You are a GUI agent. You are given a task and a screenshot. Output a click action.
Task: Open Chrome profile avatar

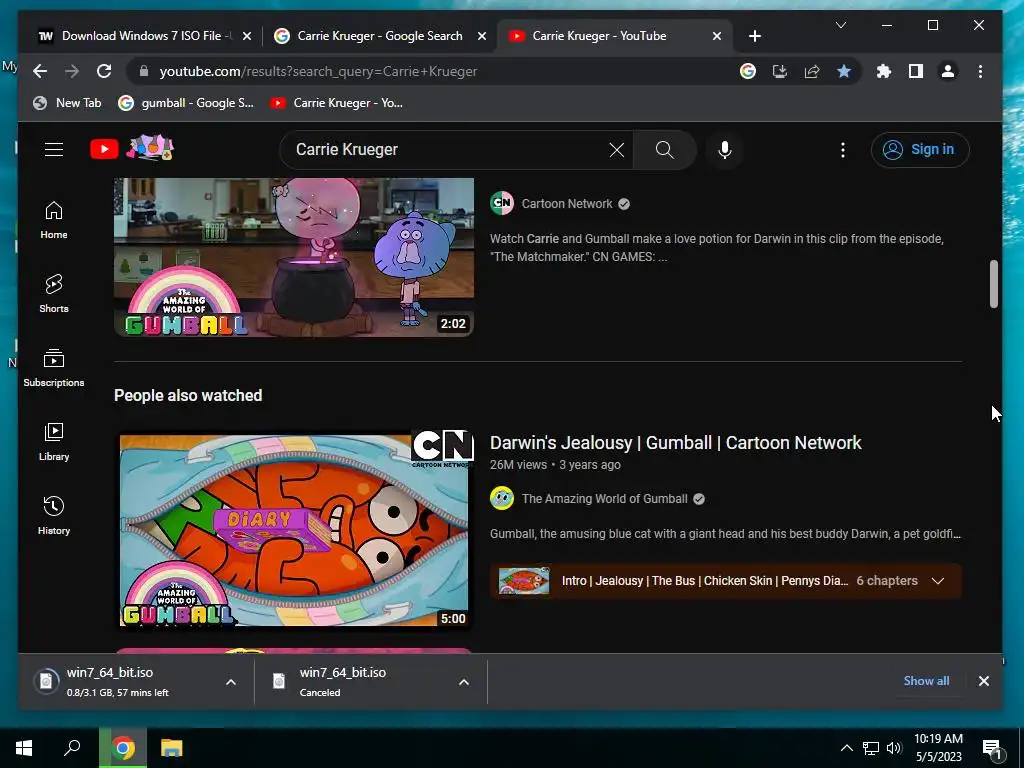pyautogui.click(x=948, y=71)
